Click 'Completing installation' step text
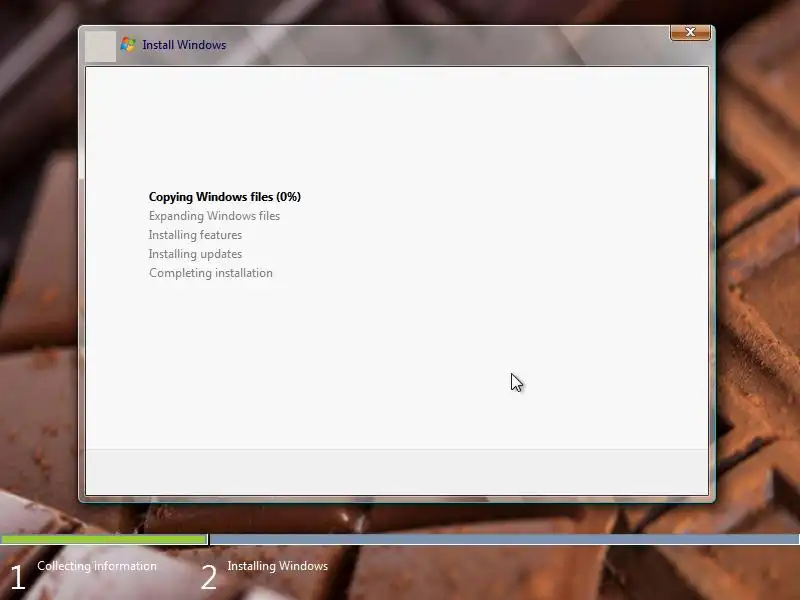The width and height of the screenshot is (800, 600). pyautogui.click(x=211, y=273)
